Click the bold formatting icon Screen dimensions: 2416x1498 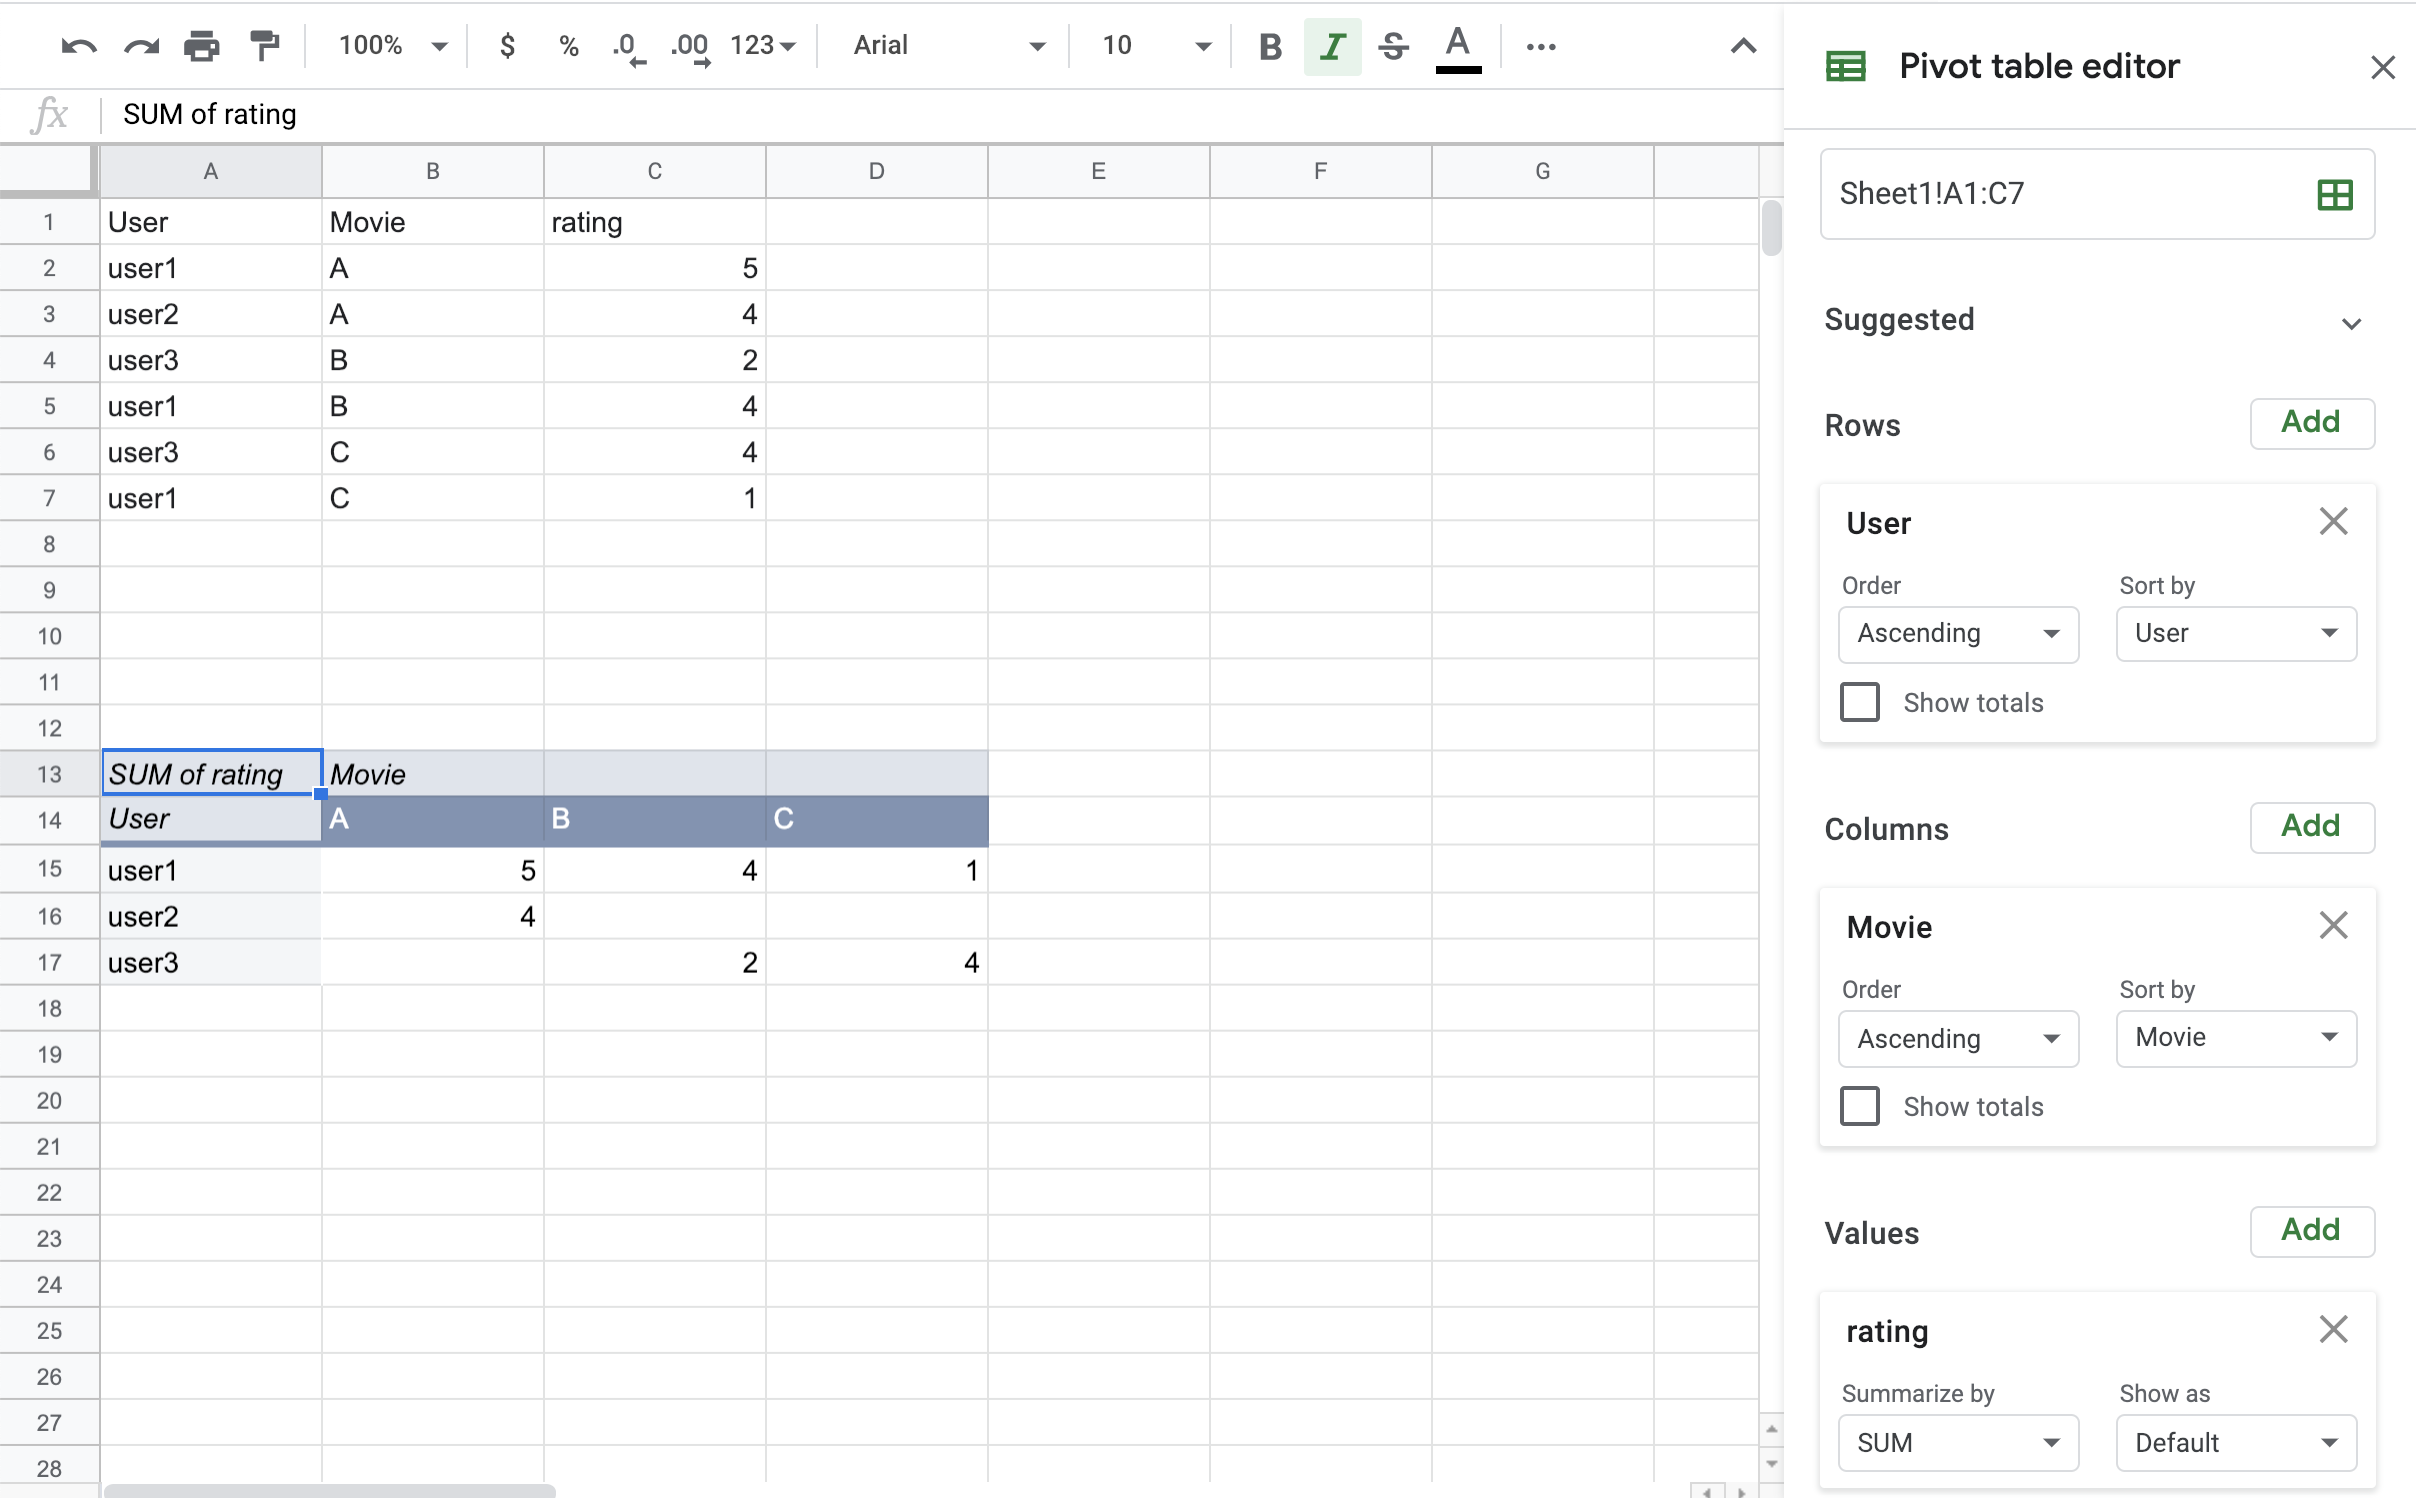click(1272, 45)
